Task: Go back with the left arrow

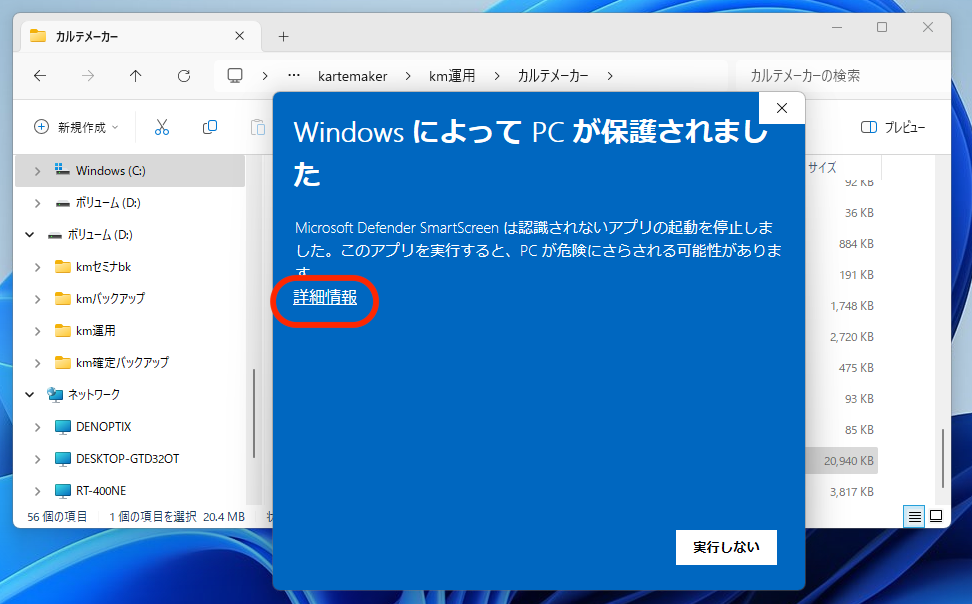Action: [x=40, y=76]
